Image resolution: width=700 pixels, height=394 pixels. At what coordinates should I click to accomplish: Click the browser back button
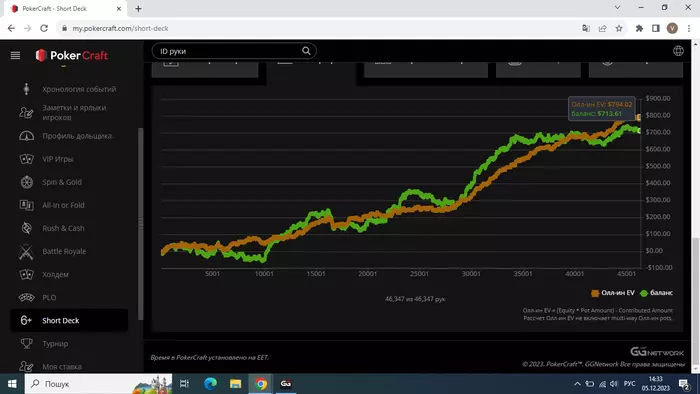[11, 28]
